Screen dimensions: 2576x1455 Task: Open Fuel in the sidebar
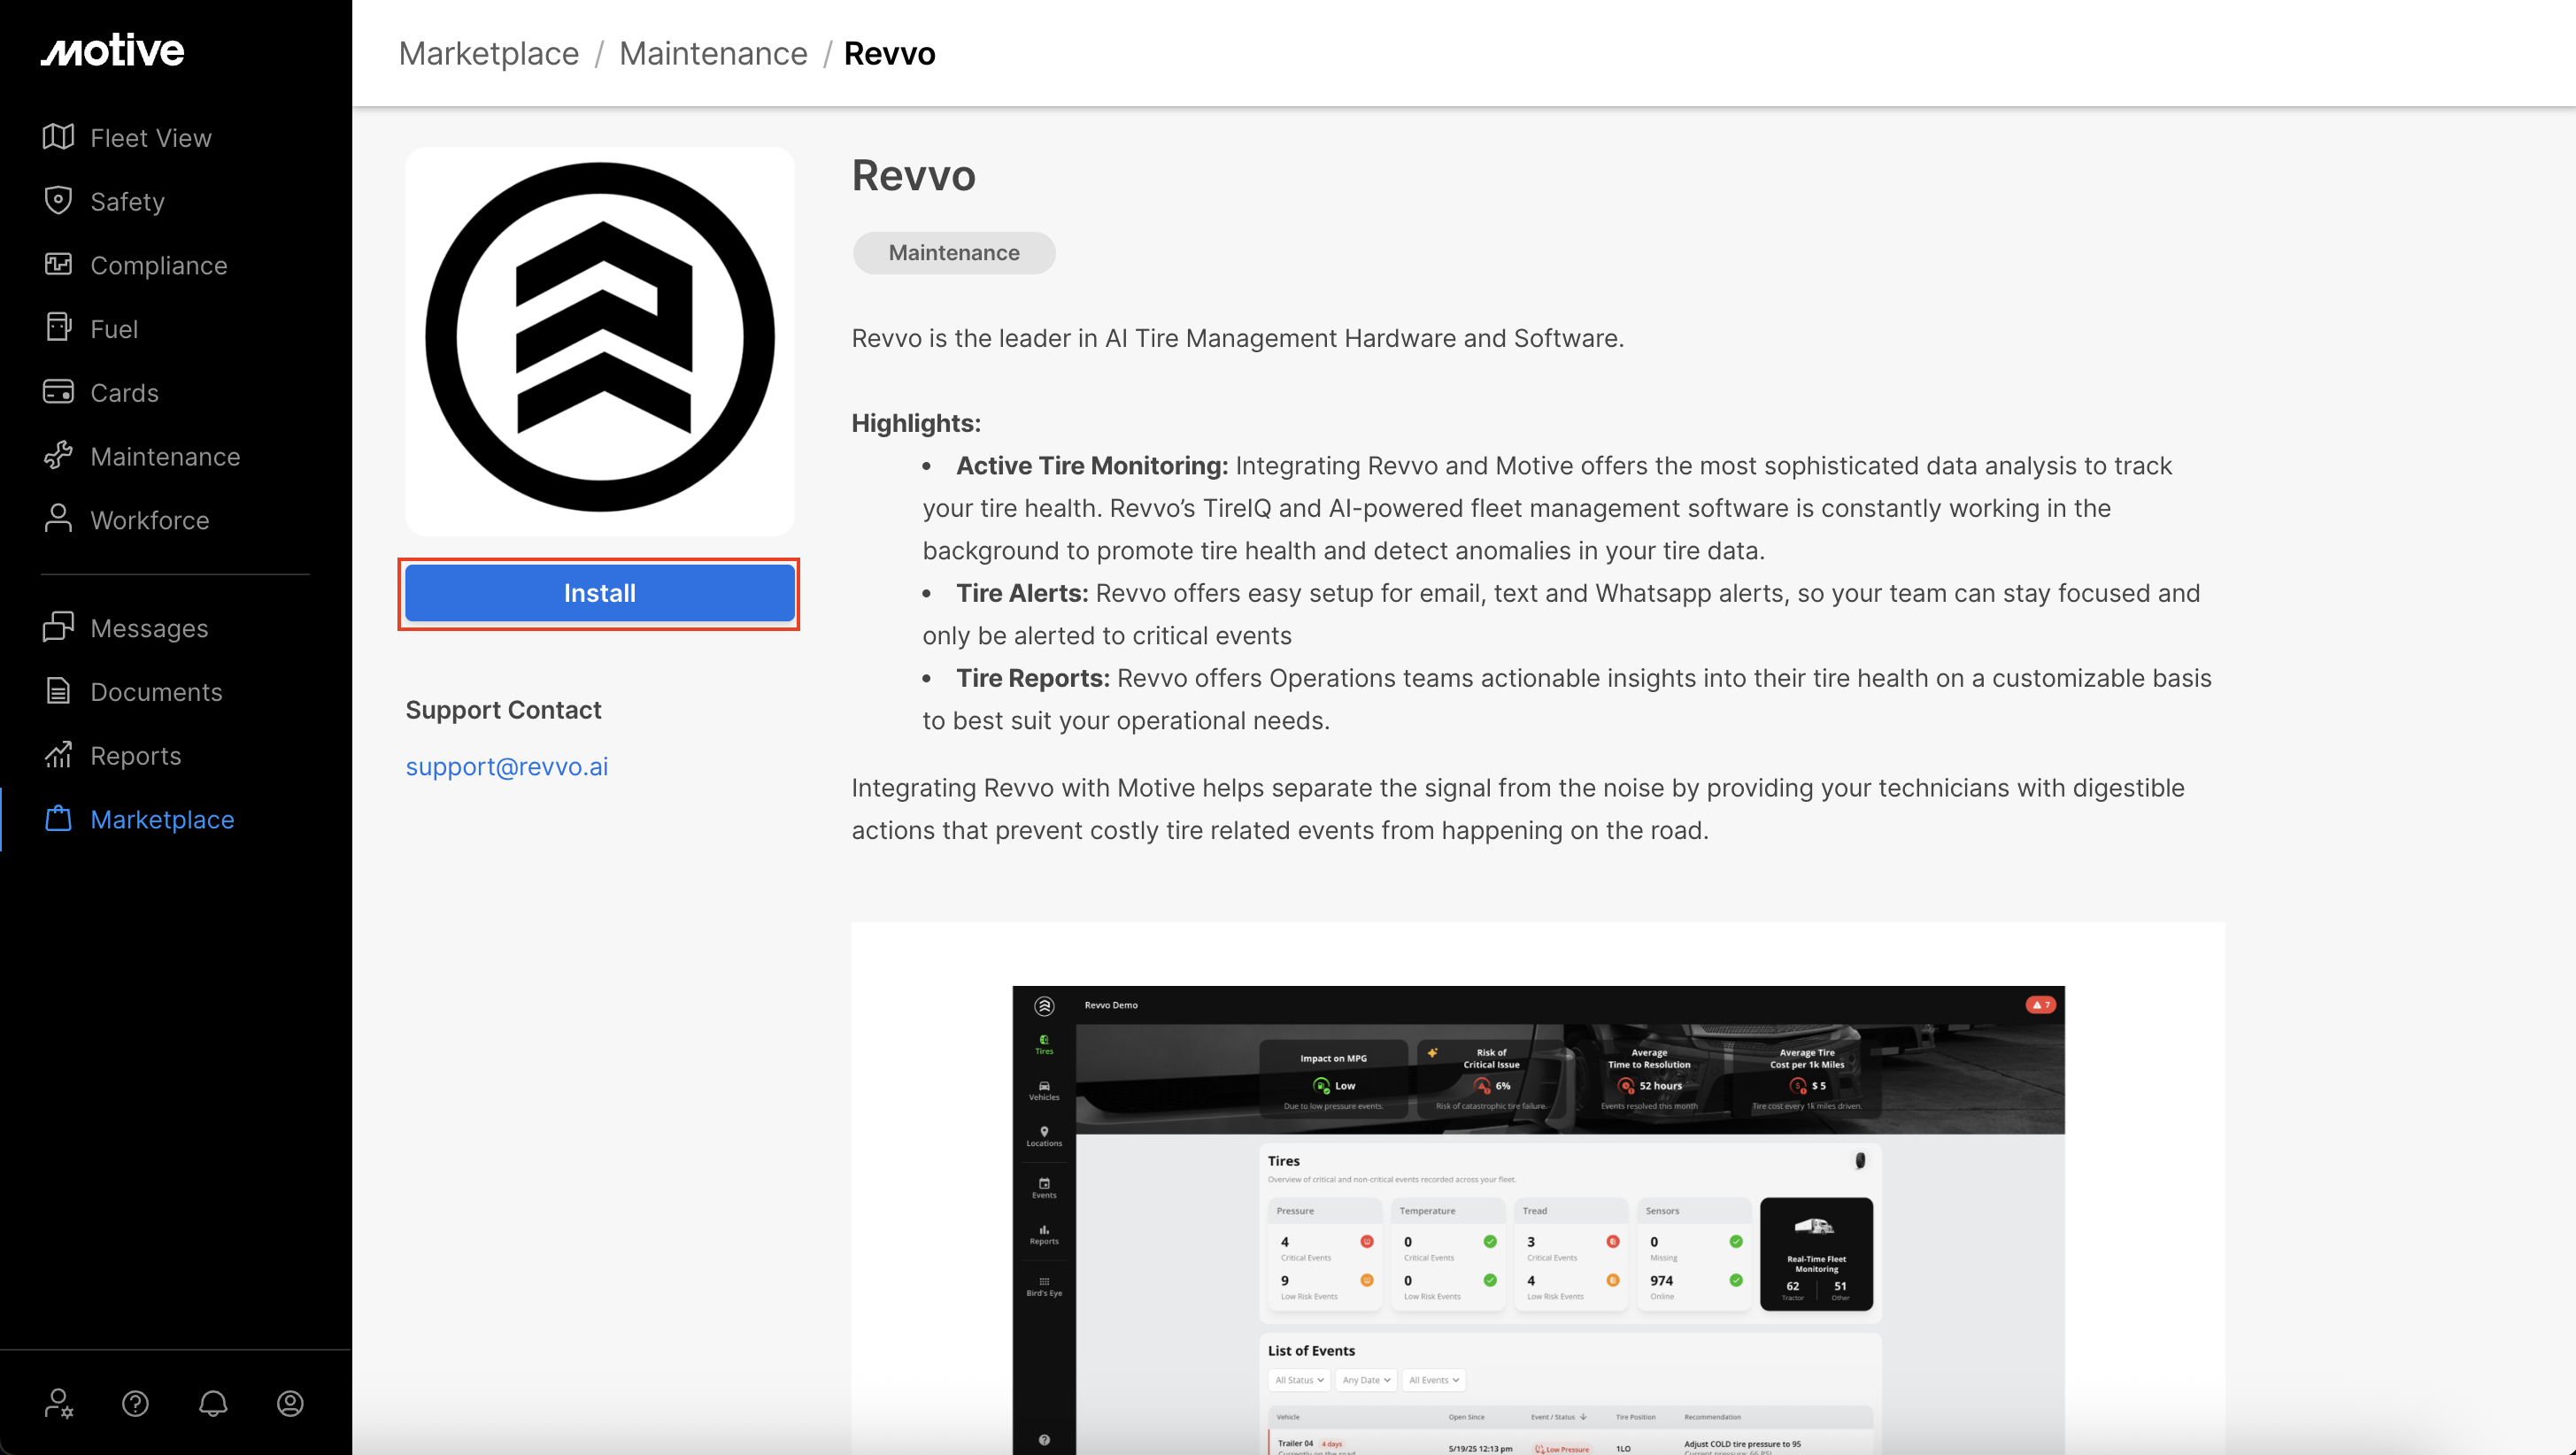pos(114,329)
